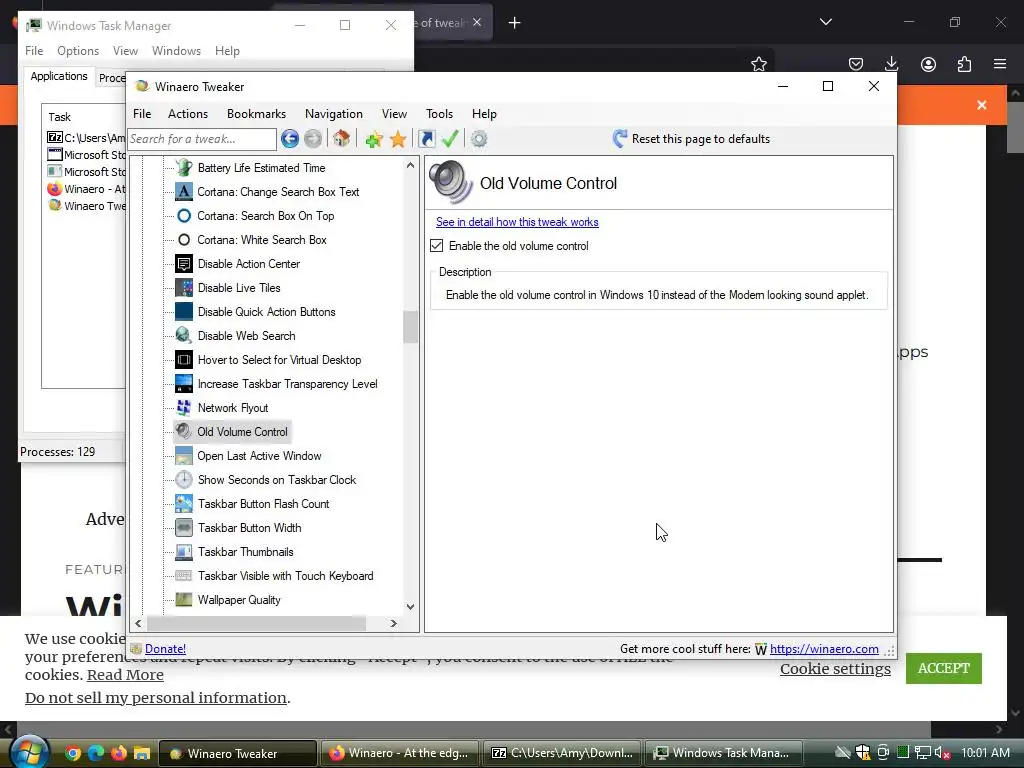The width and height of the screenshot is (1024, 768).
Task: Switch to Windows Task Manager taskbar button
Action: click(722, 753)
